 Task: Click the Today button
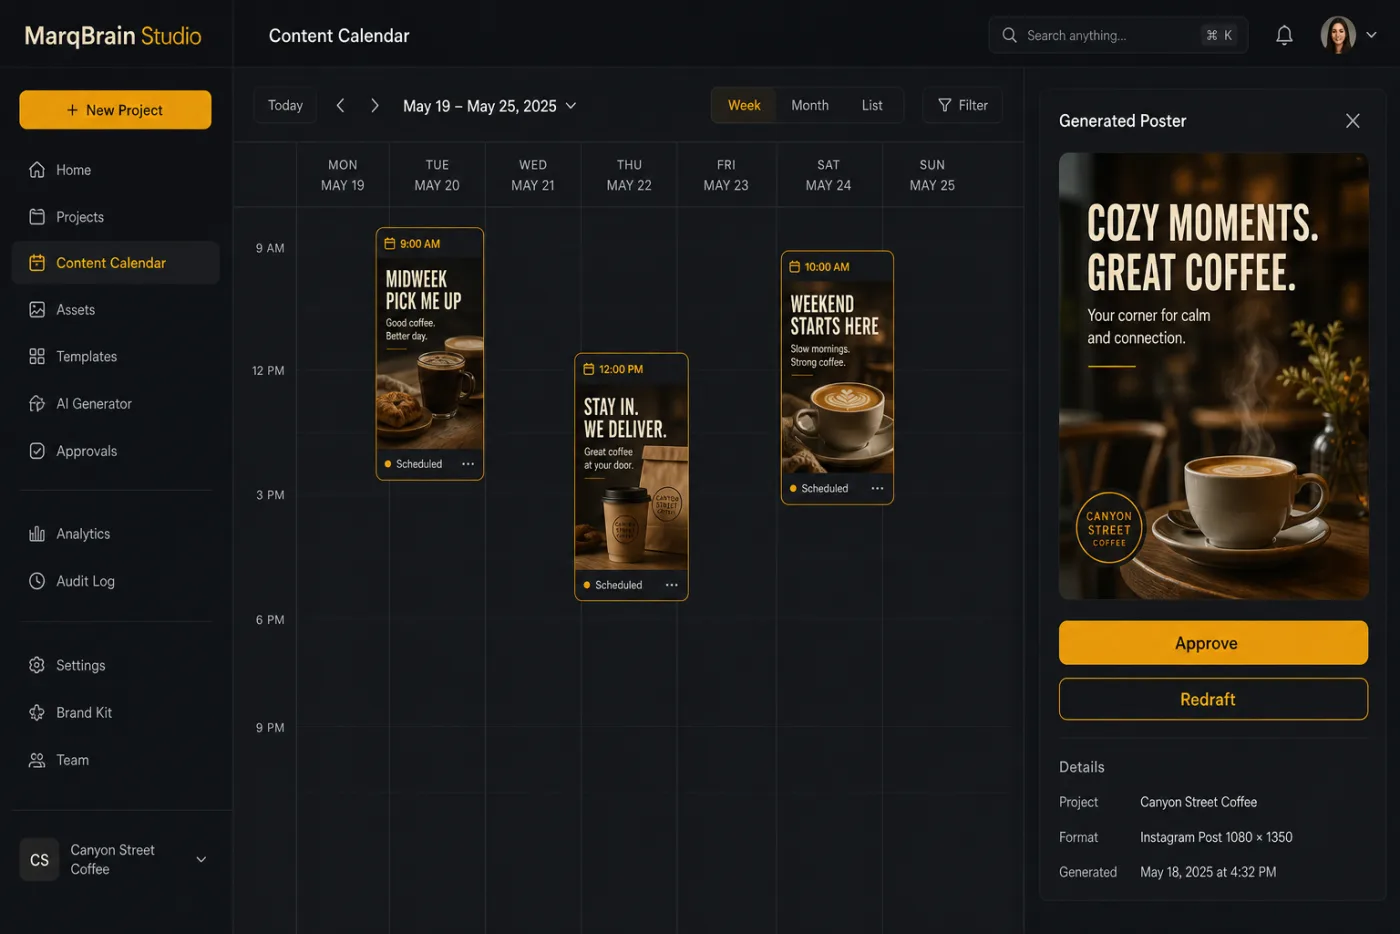pyautogui.click(x=285, y=105)
